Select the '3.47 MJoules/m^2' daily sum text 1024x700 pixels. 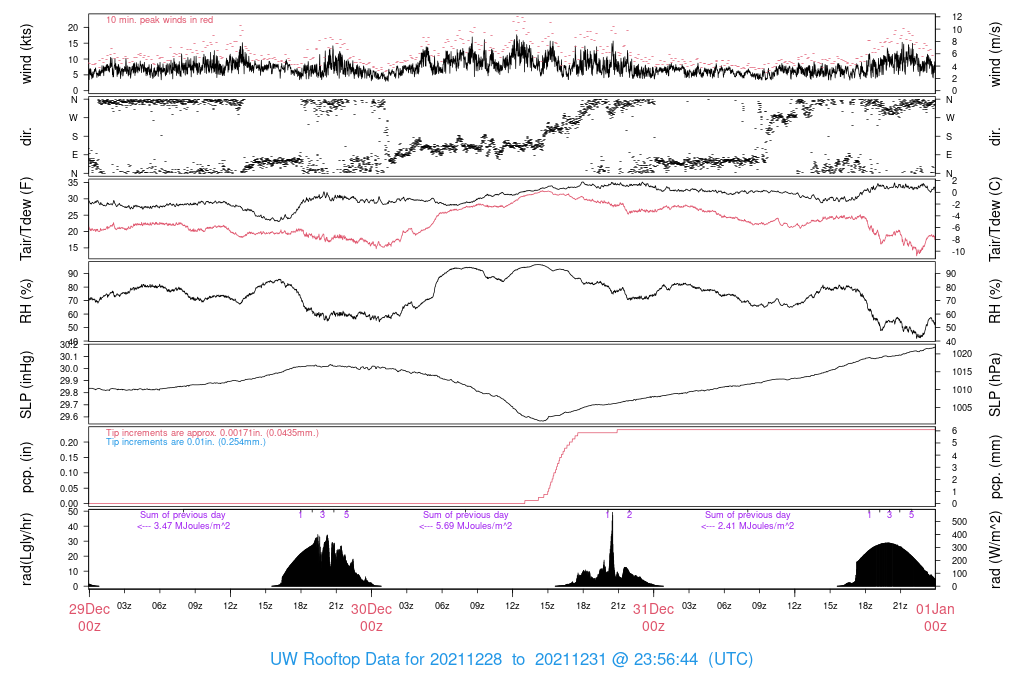click(x=191, y=526)
